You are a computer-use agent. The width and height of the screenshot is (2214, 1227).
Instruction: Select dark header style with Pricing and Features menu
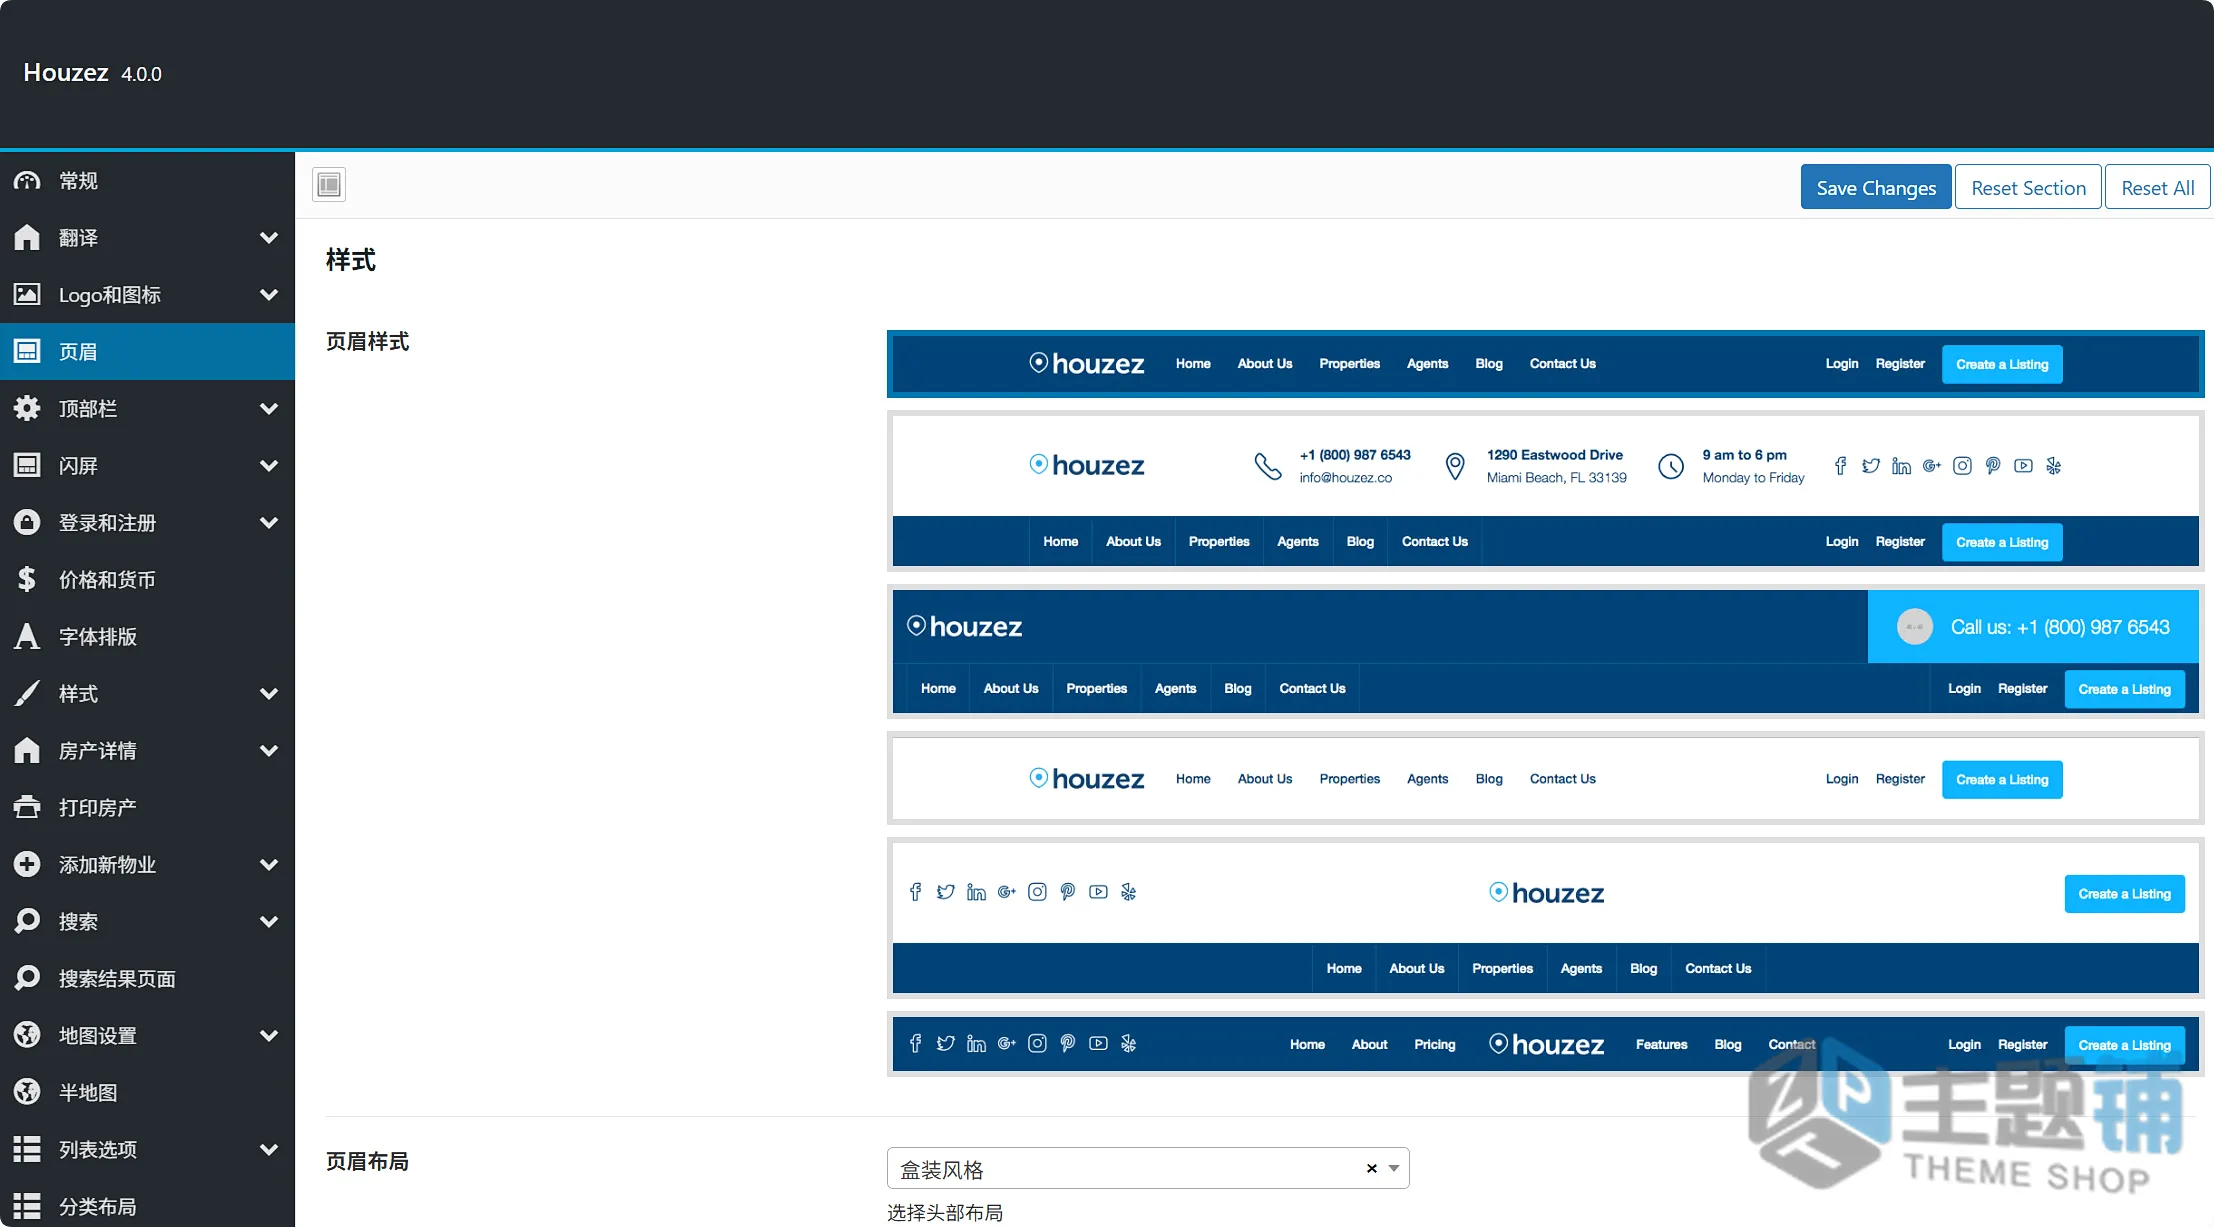point(1546,1044)
